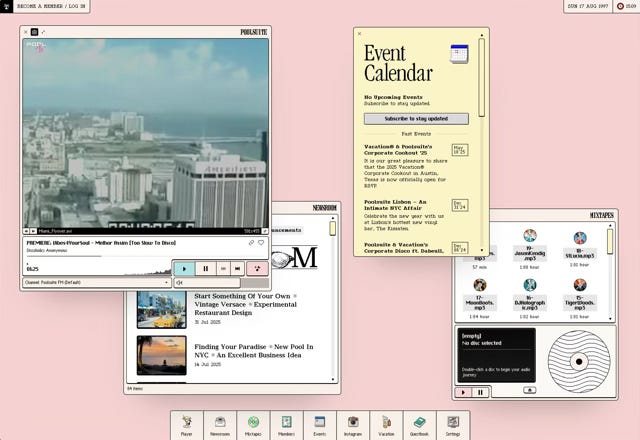Screen dimensions: 640x440
Task: Open the Members dock icon
Action: (x=287, y=426)
